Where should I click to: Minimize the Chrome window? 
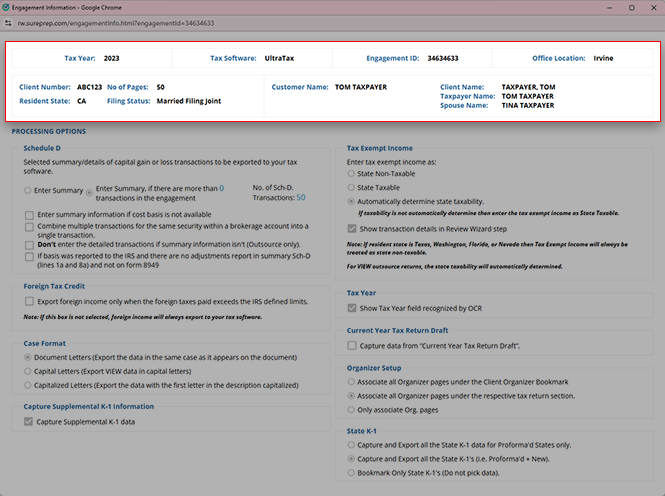point(609,8)
